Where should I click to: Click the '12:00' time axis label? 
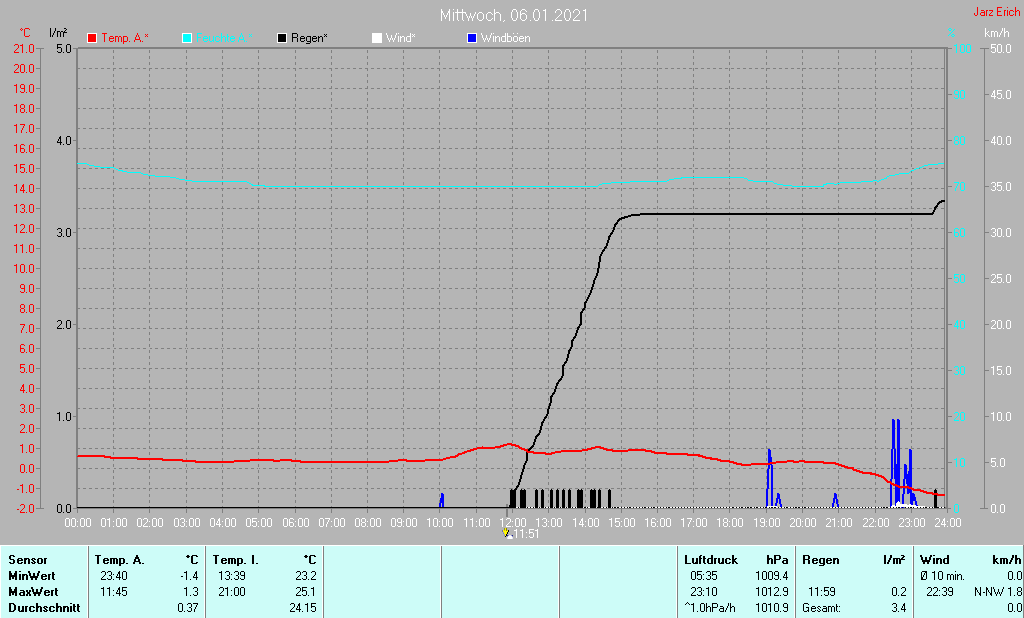point(513,523)
